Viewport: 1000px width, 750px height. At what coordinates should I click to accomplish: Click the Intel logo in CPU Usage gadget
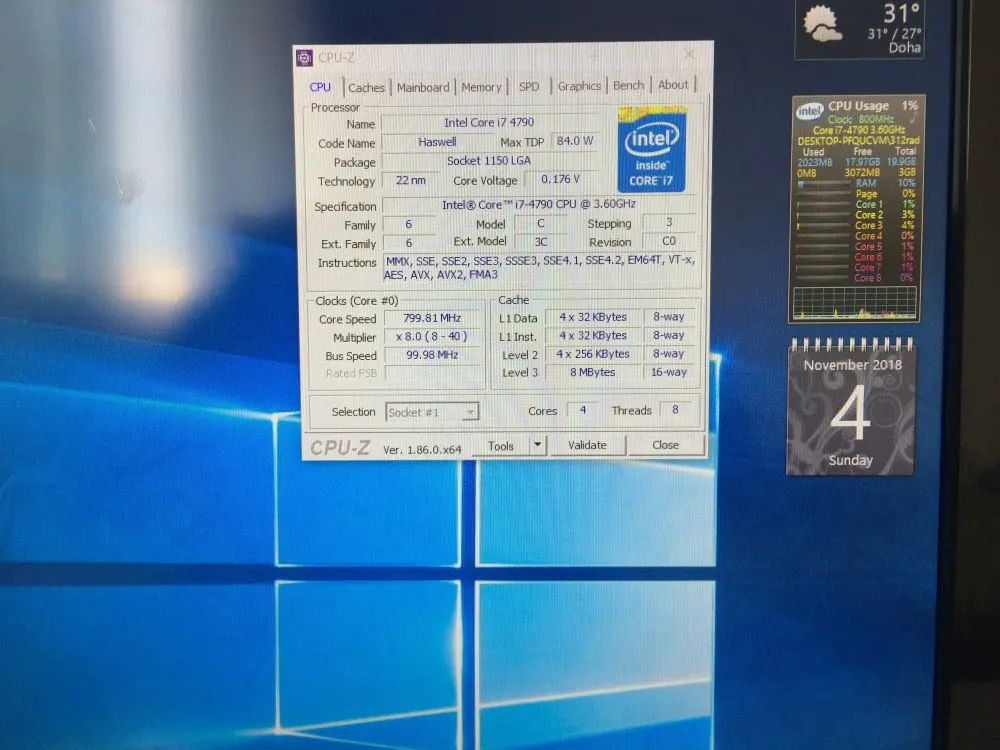(809, 111)
